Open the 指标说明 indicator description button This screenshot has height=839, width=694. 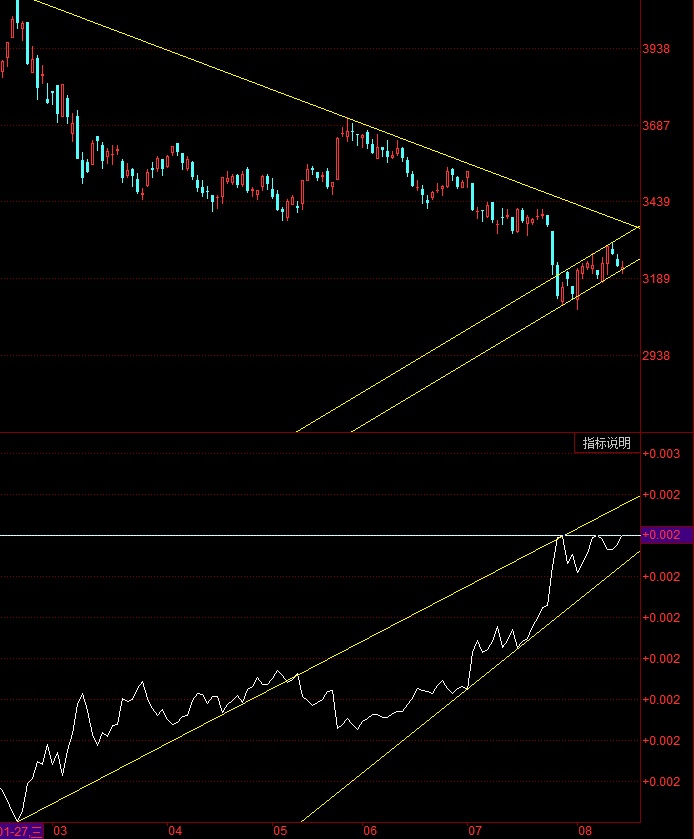[607, 443]
